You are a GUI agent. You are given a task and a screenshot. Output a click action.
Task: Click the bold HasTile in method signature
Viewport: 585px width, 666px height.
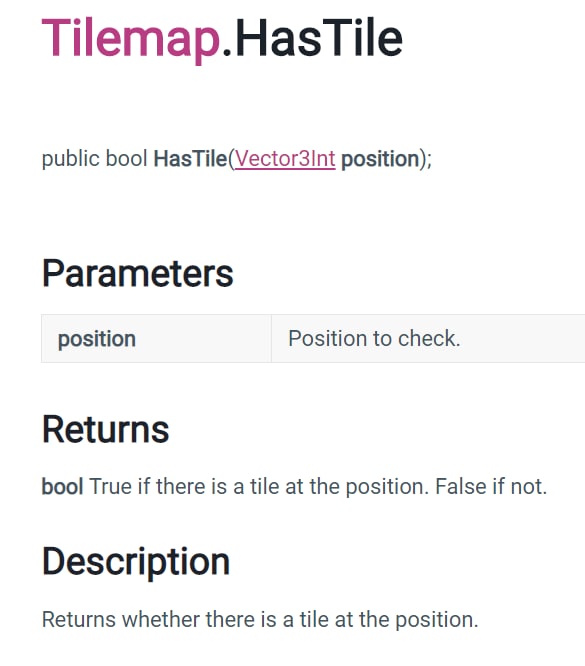tap(190, 159)
